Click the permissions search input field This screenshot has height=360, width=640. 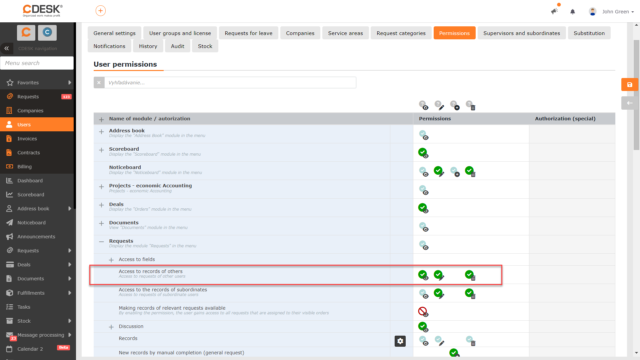tap(230, 82)
